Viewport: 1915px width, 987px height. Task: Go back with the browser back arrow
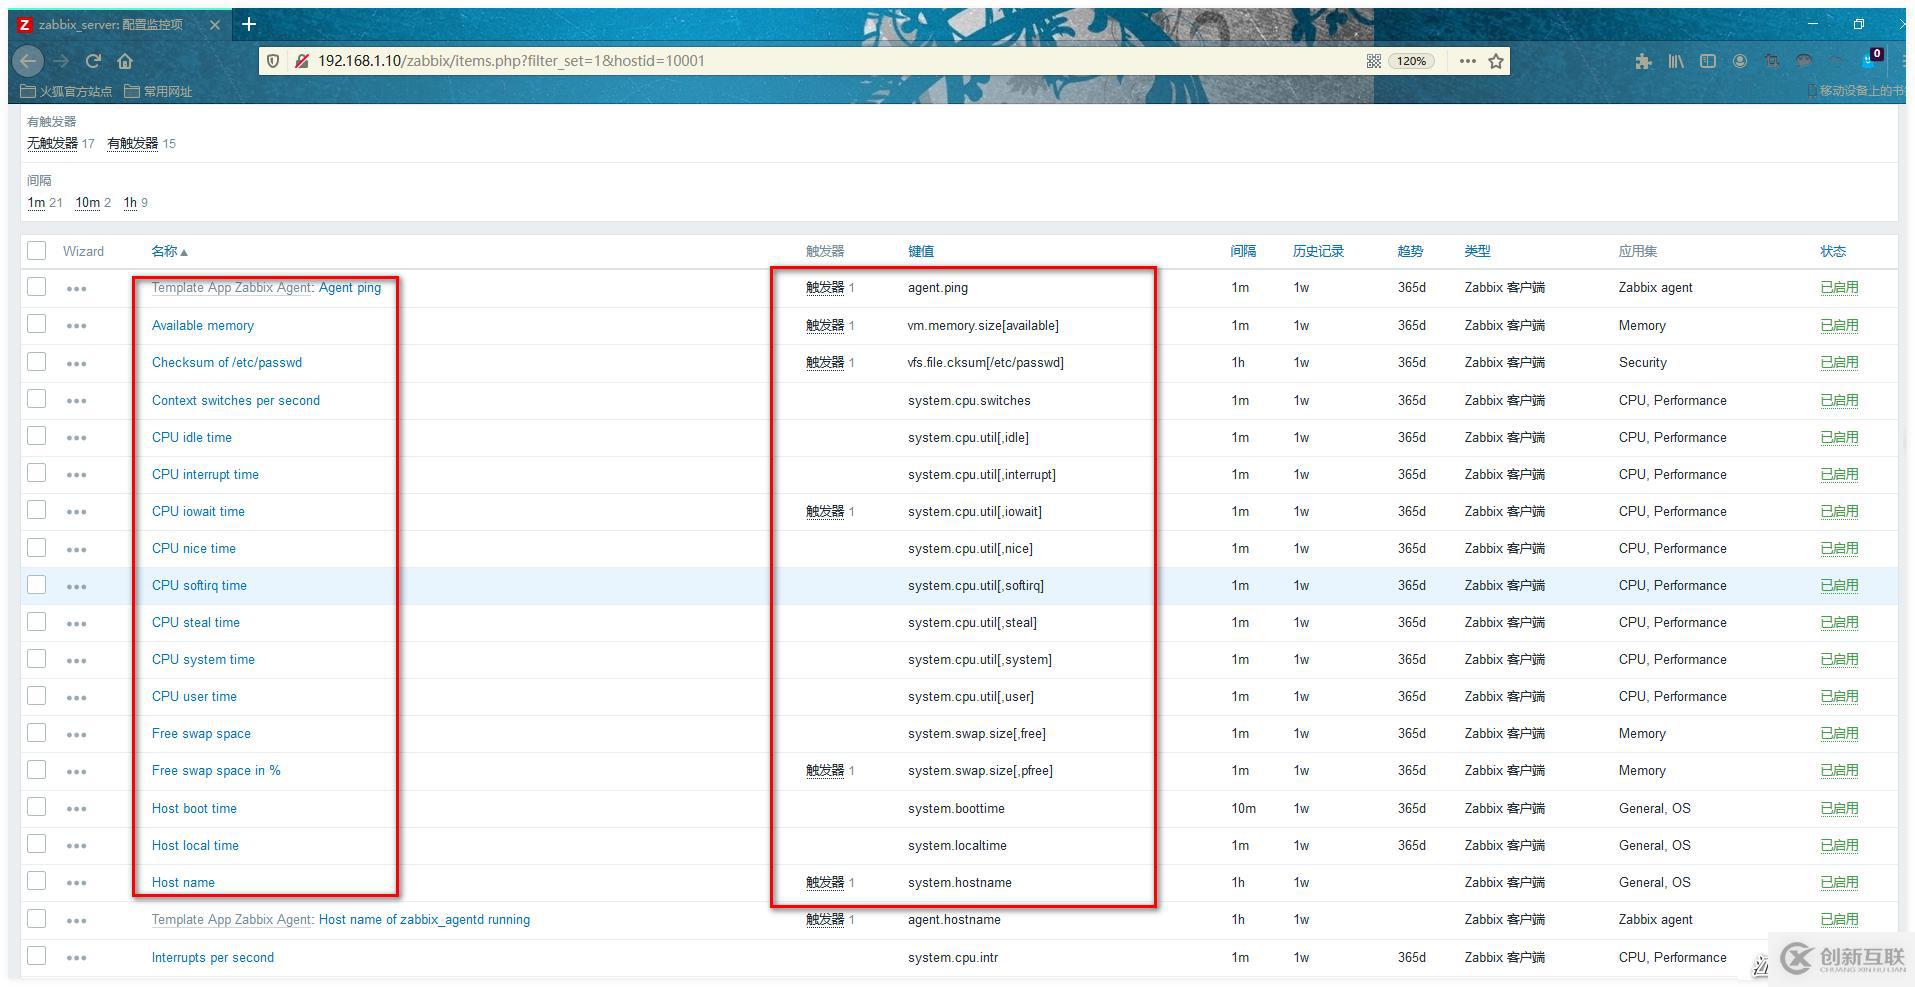[28, 61]
